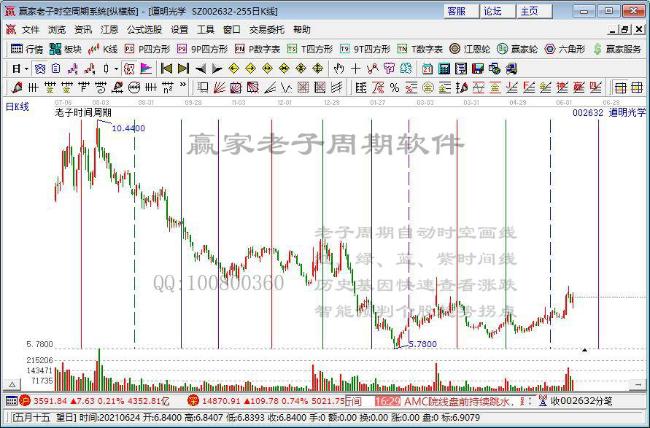The width and height of the screenshot is (650, 428).
Task: Select the Gann fan angle lines icon
Action: (219, 88)
